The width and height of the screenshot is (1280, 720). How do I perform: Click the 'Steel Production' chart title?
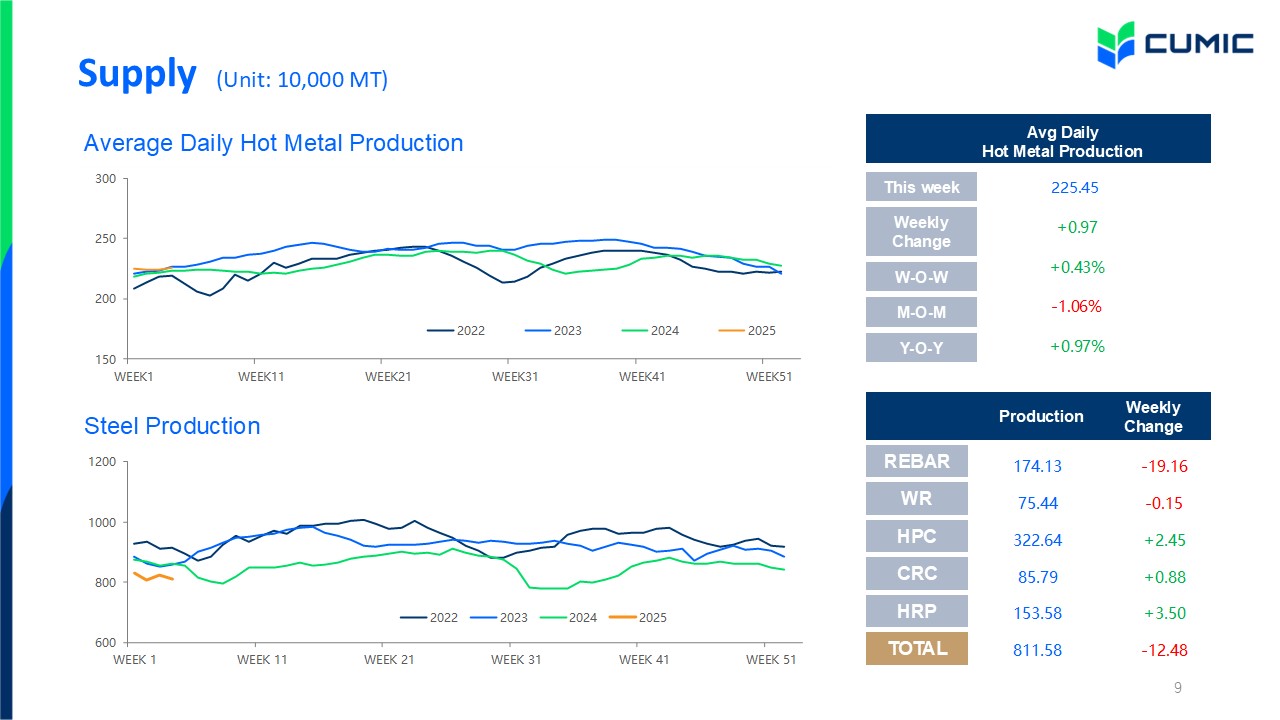click(172, 426)
